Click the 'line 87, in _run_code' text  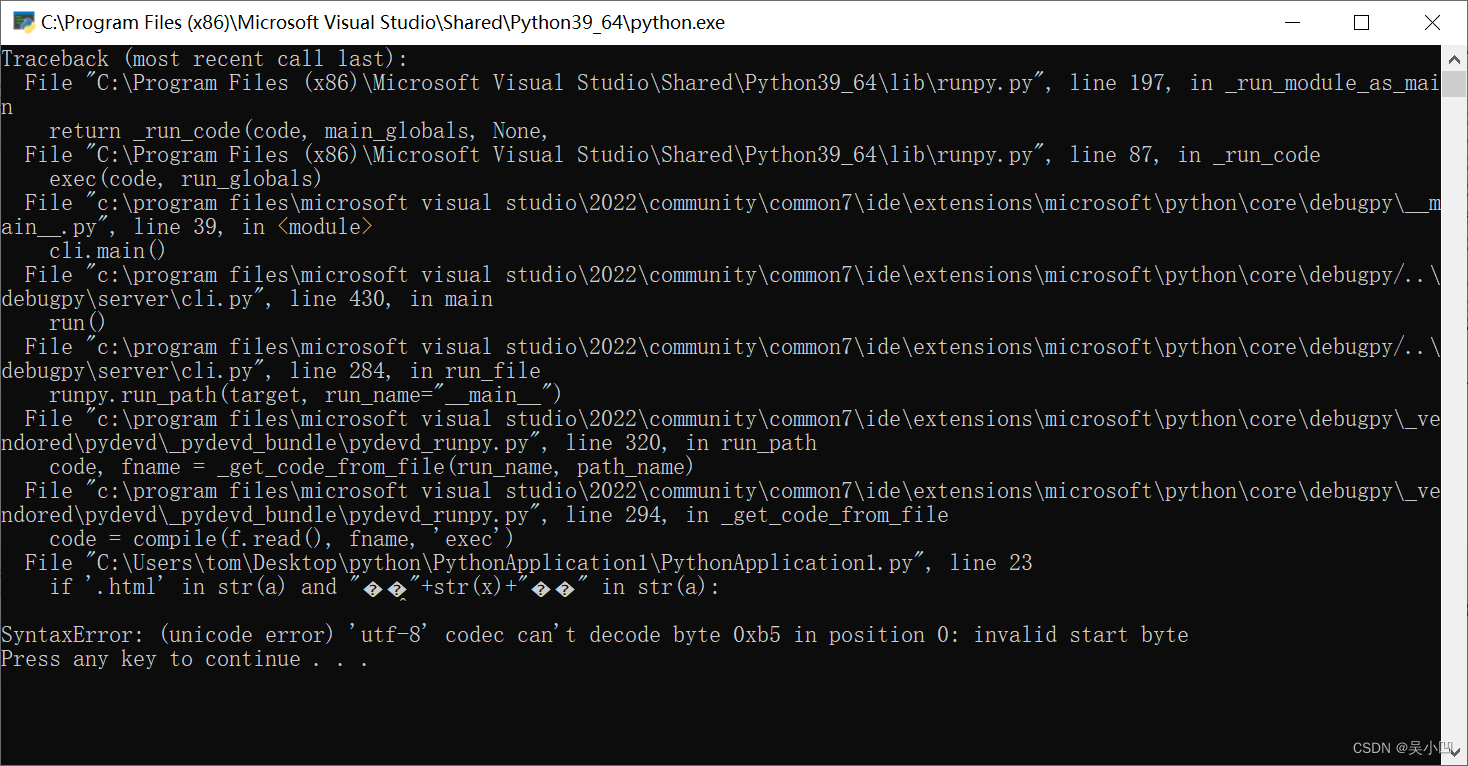click(x=1195, y=155)
